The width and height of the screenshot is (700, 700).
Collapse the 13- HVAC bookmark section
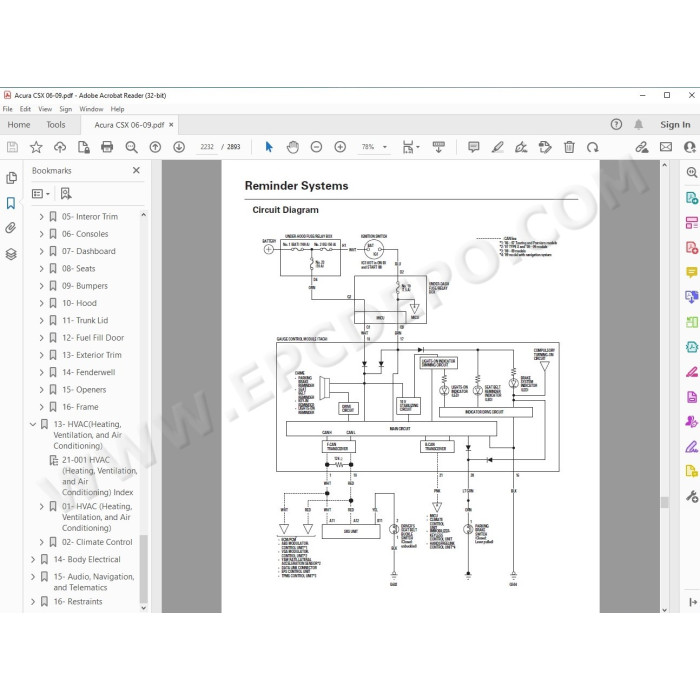33,424
